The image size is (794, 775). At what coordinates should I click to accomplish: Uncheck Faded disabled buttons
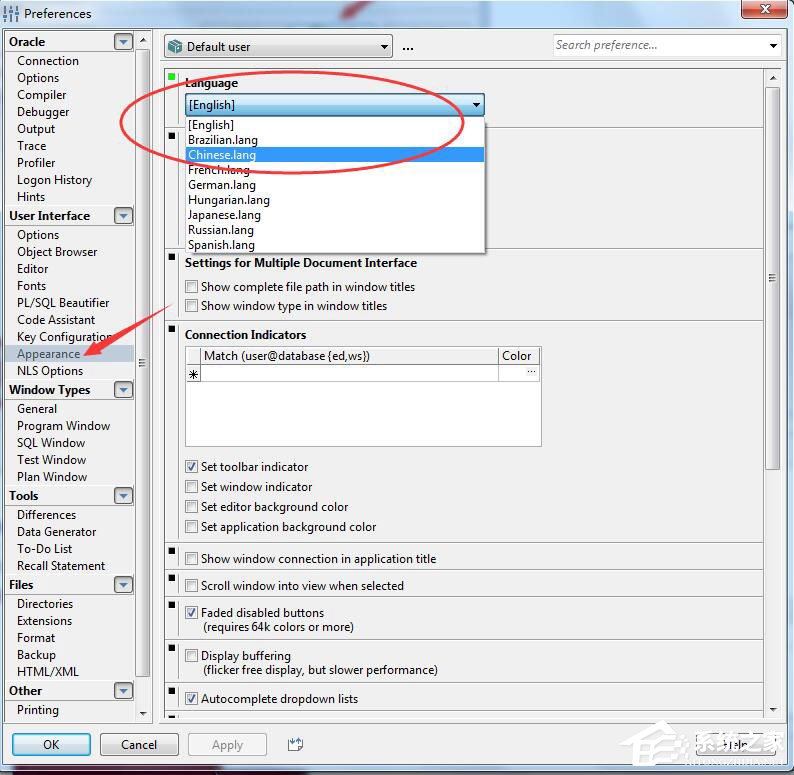tap(191, 612)
